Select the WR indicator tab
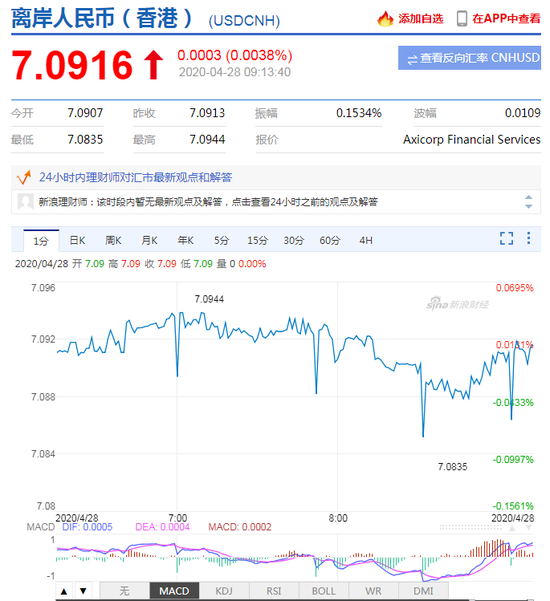Viewport: 550px width, 601px height. point(373,591)
